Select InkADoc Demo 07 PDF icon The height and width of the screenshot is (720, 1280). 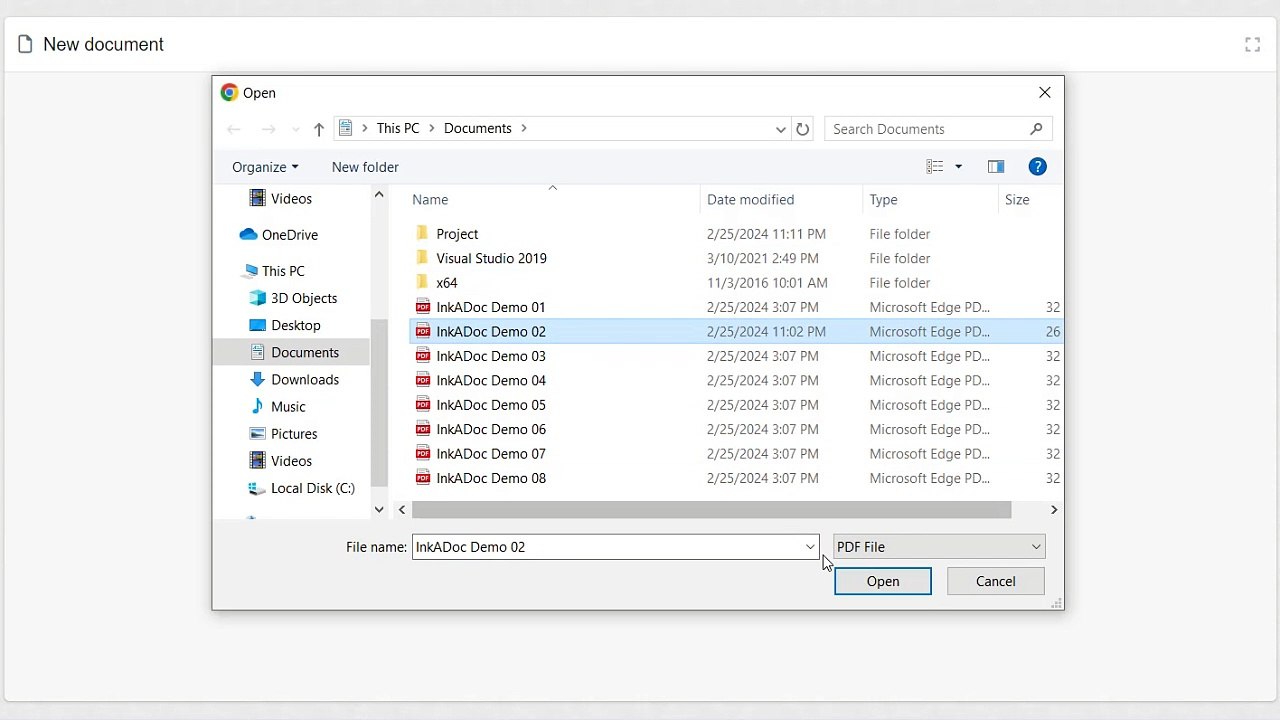coord(423,454)
